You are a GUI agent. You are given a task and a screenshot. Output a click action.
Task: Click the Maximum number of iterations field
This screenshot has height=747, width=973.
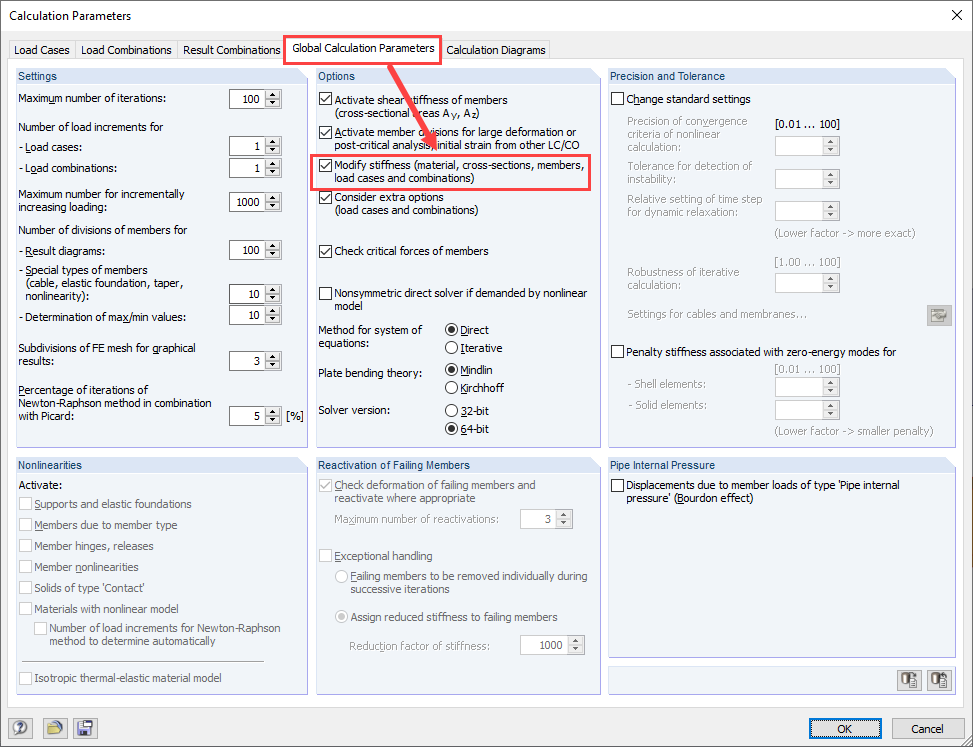pyautogui.click(x=247, y=99)
